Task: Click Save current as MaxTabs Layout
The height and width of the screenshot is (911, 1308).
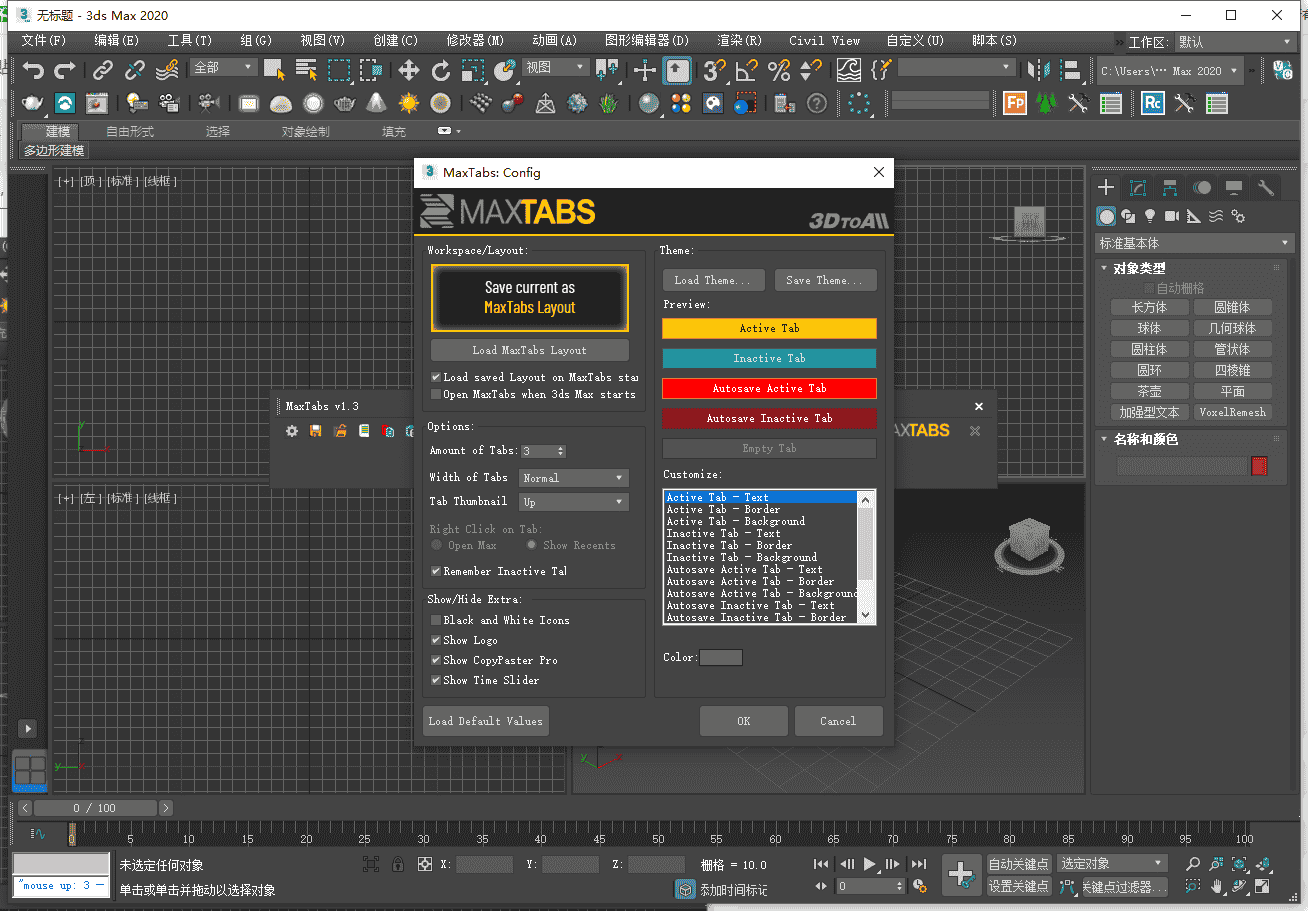Action: point(530,298)
